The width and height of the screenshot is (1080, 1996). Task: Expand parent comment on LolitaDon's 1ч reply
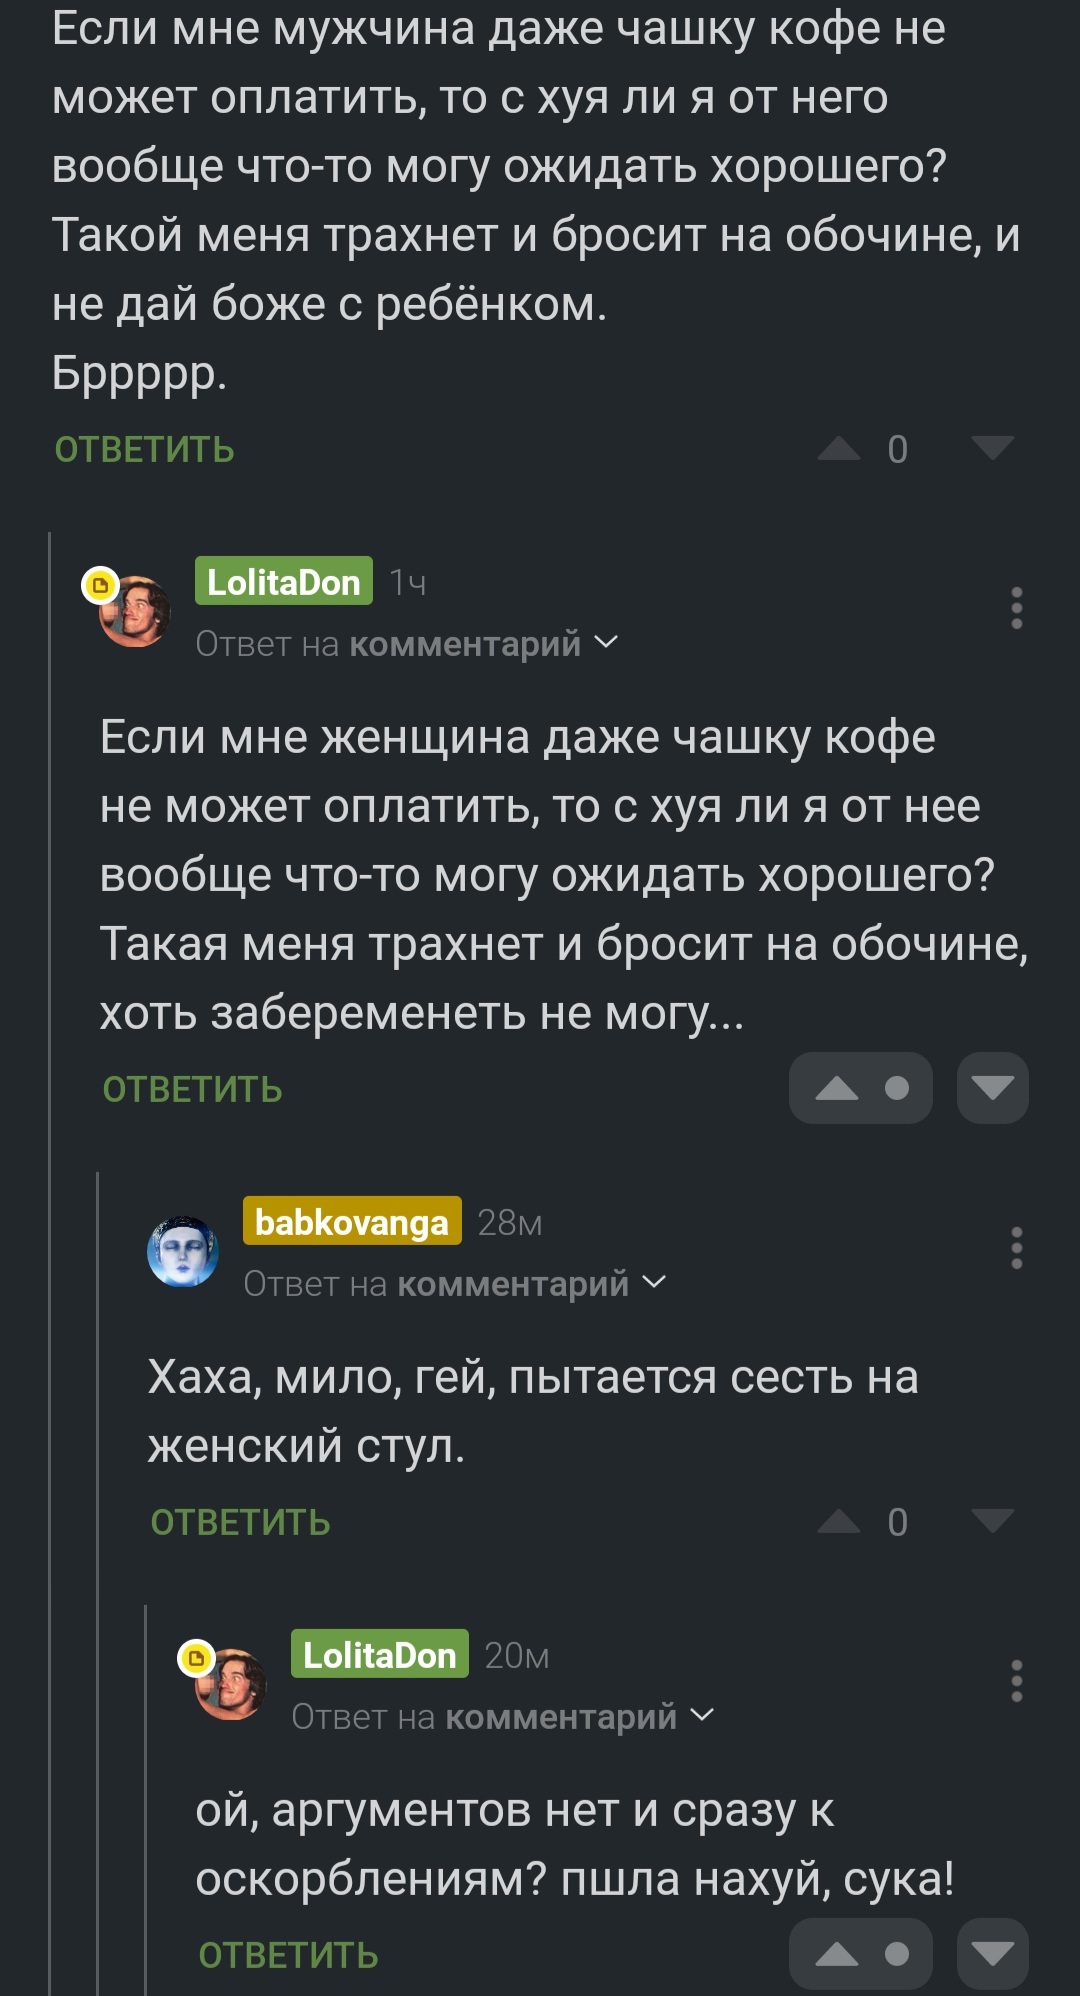click(407, 644)
